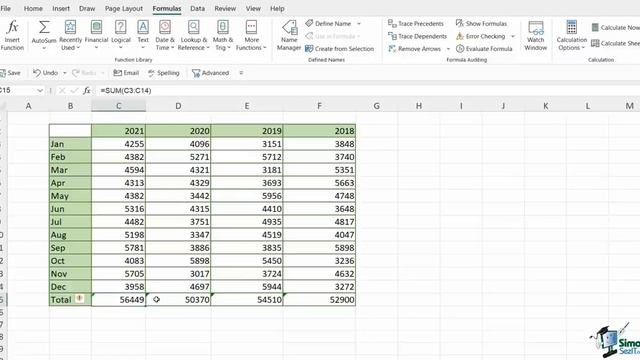This screenshot has height=360, width=640.
Task: Open the Help tab
Action: (x=277, y=8)
